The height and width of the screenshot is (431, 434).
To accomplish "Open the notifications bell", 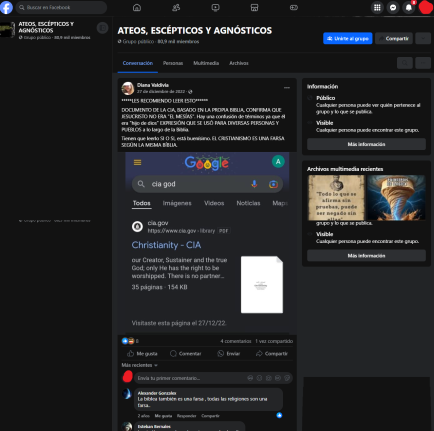I will [409, 7].
